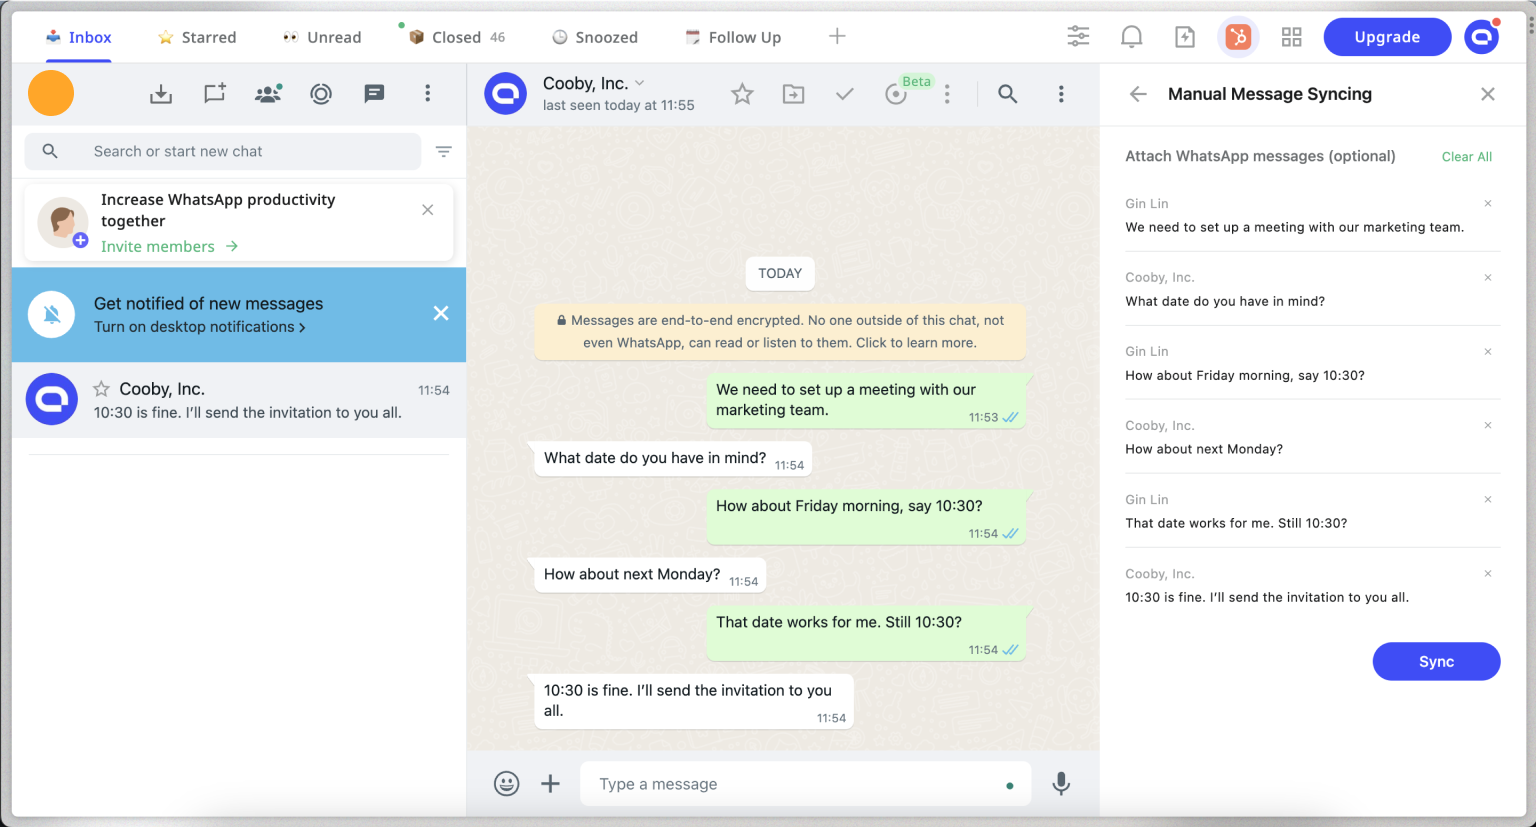This screenshot has height=827, width=1536.
Task: Click the Invite members link
Action: click(x=169, y=246)
